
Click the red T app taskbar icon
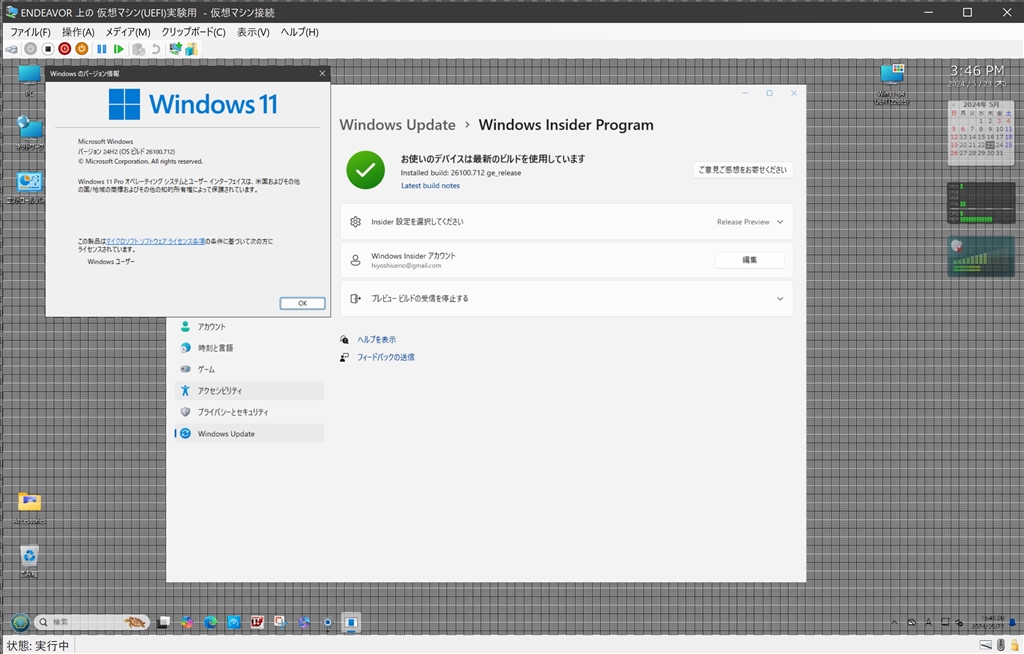[257, 622]
